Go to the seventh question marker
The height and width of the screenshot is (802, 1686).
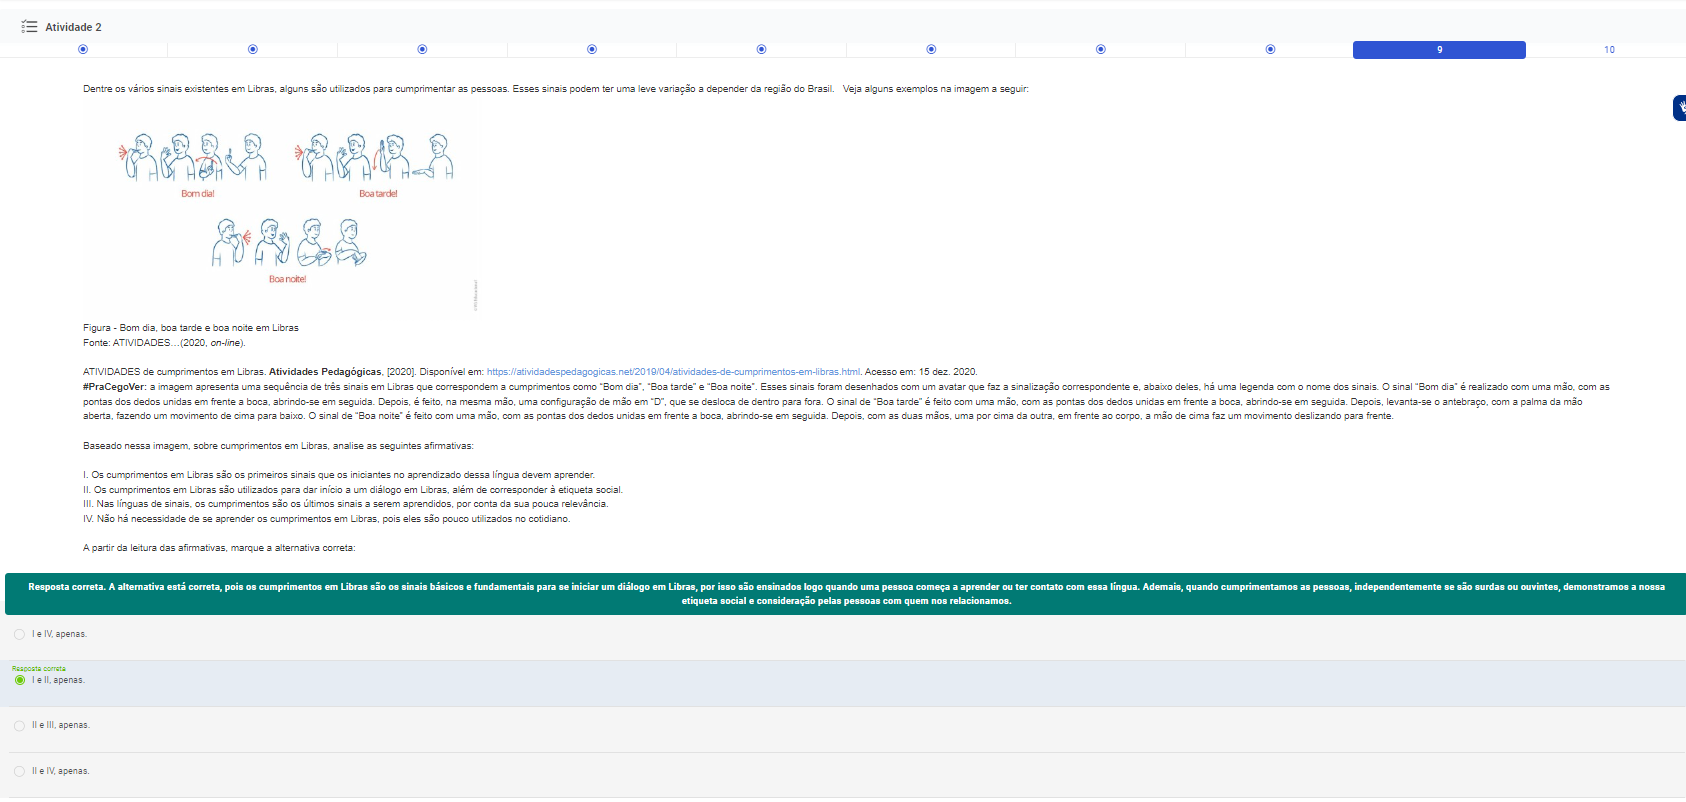[x=1101, y=49]
